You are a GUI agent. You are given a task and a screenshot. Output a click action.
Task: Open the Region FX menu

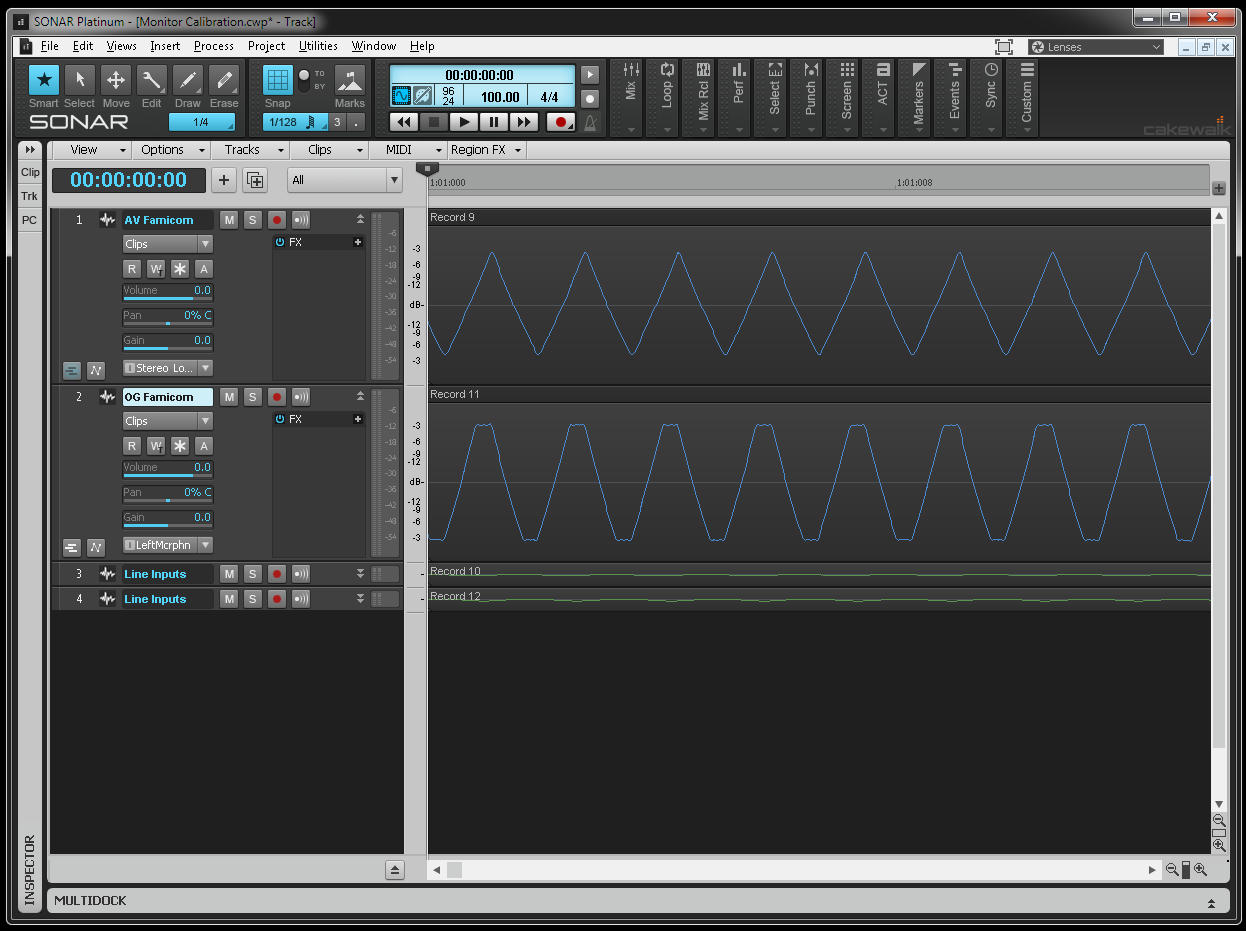[486, 150]
